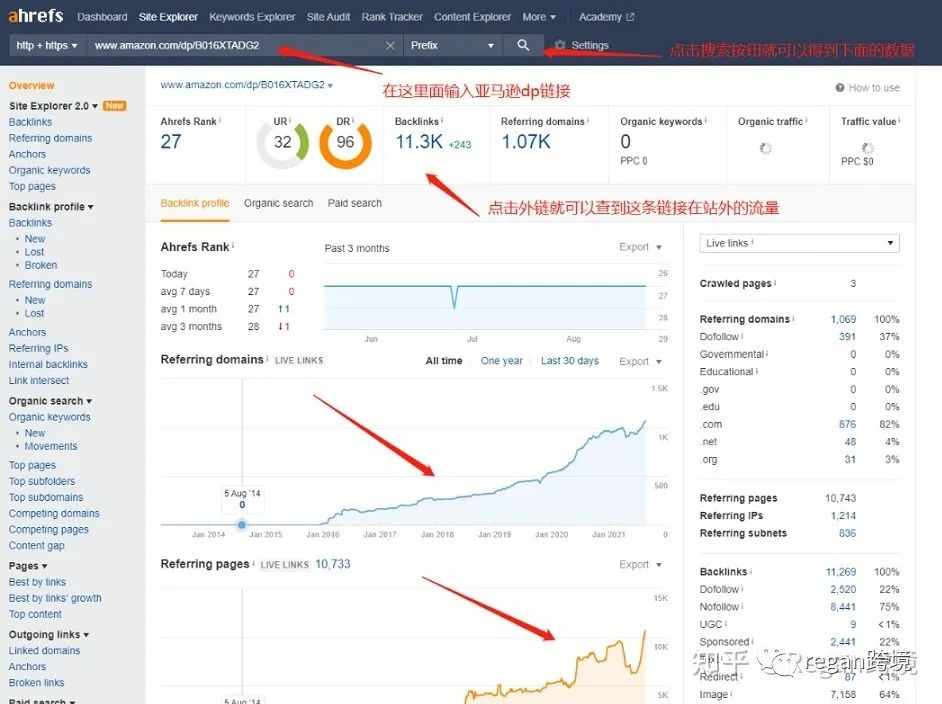Click the 1,069 referring domains count

(843, 319)
